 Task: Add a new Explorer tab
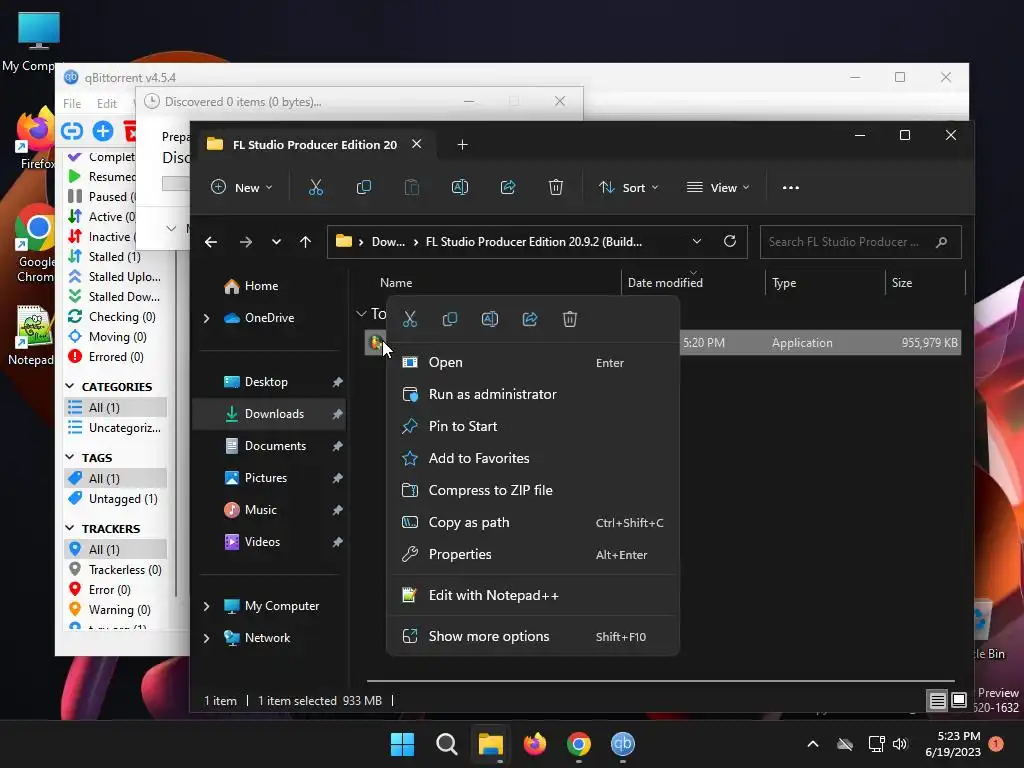[x=462, y=144]
